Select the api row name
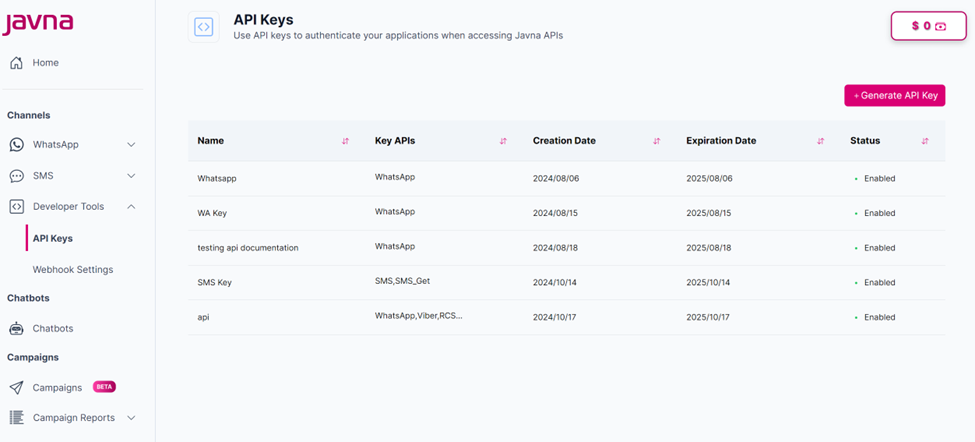 (203, 317)
